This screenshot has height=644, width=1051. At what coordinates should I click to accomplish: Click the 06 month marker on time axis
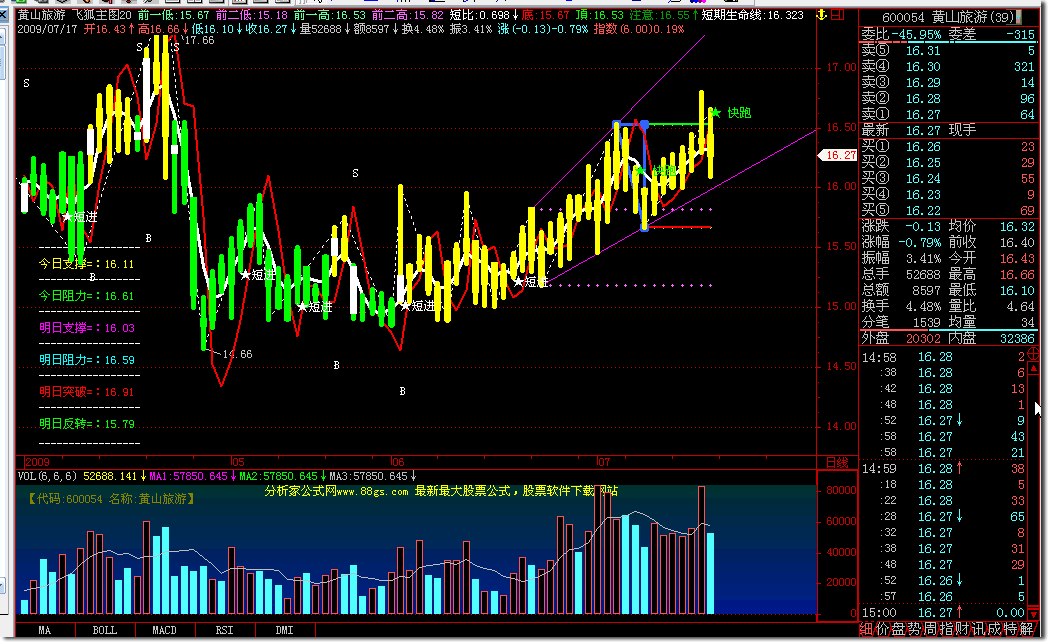tap(397, 462)
